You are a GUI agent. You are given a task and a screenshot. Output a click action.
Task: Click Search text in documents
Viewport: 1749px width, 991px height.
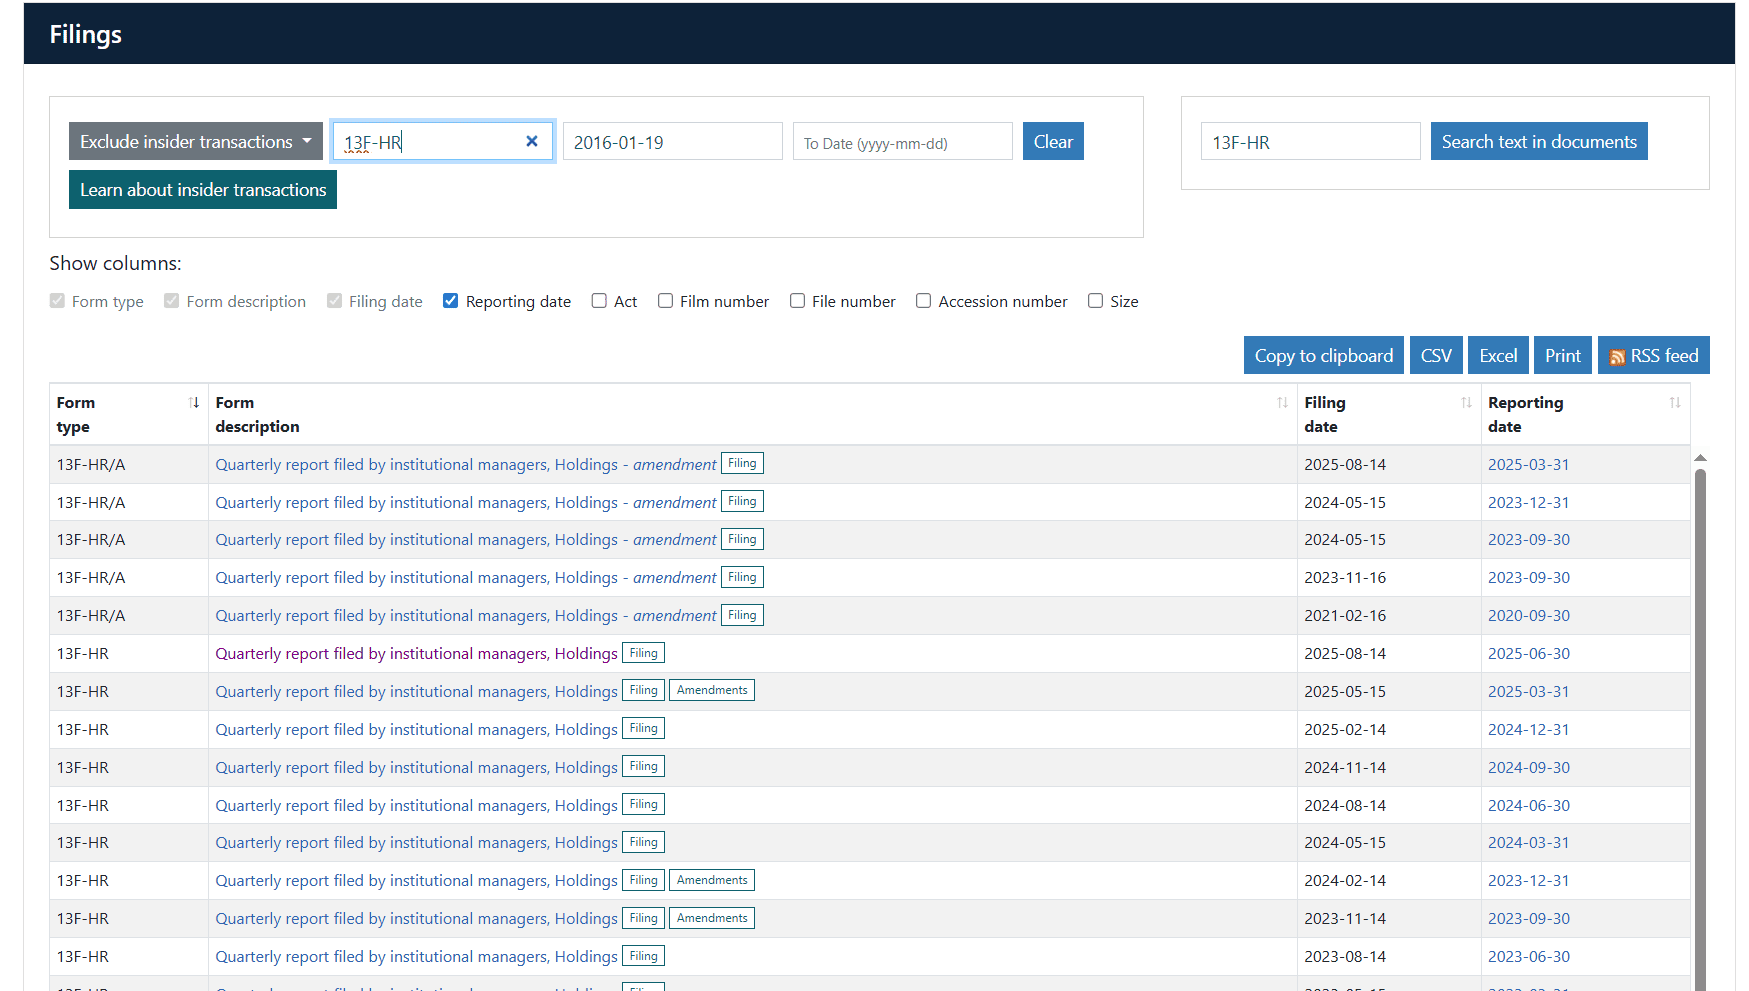(1539, 141)
